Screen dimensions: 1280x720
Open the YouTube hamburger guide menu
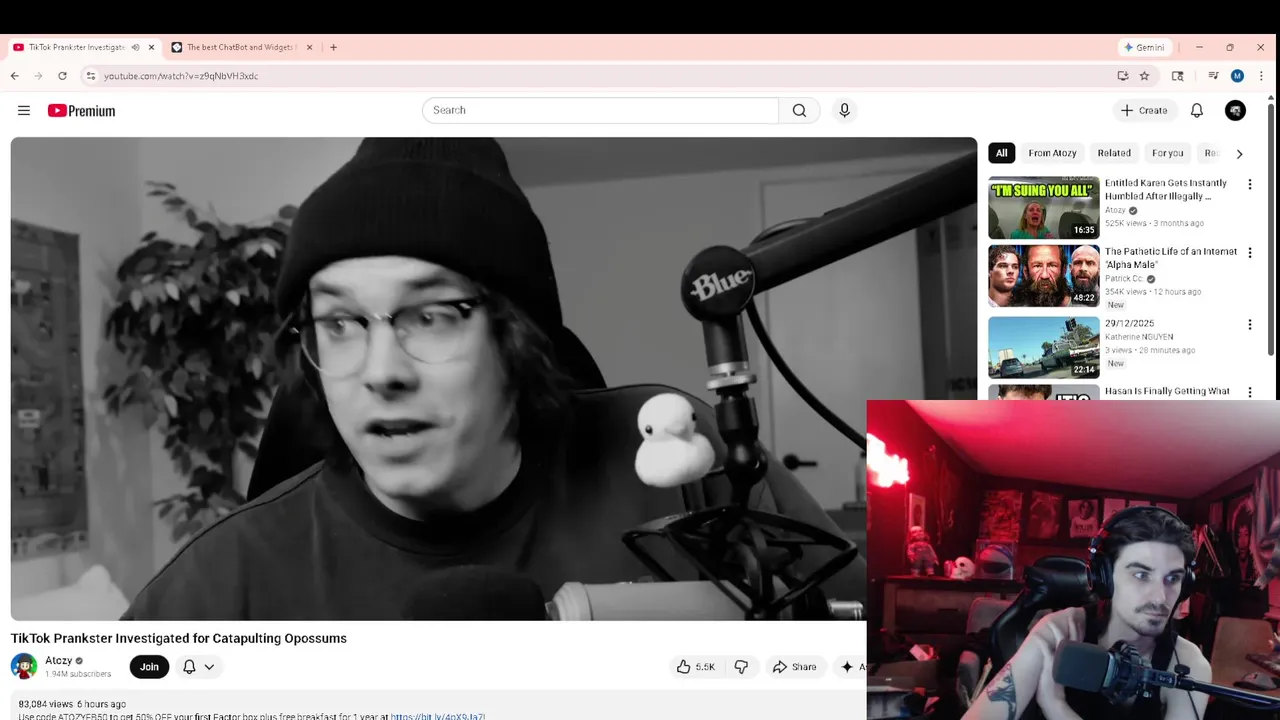[x=24, y=111]
